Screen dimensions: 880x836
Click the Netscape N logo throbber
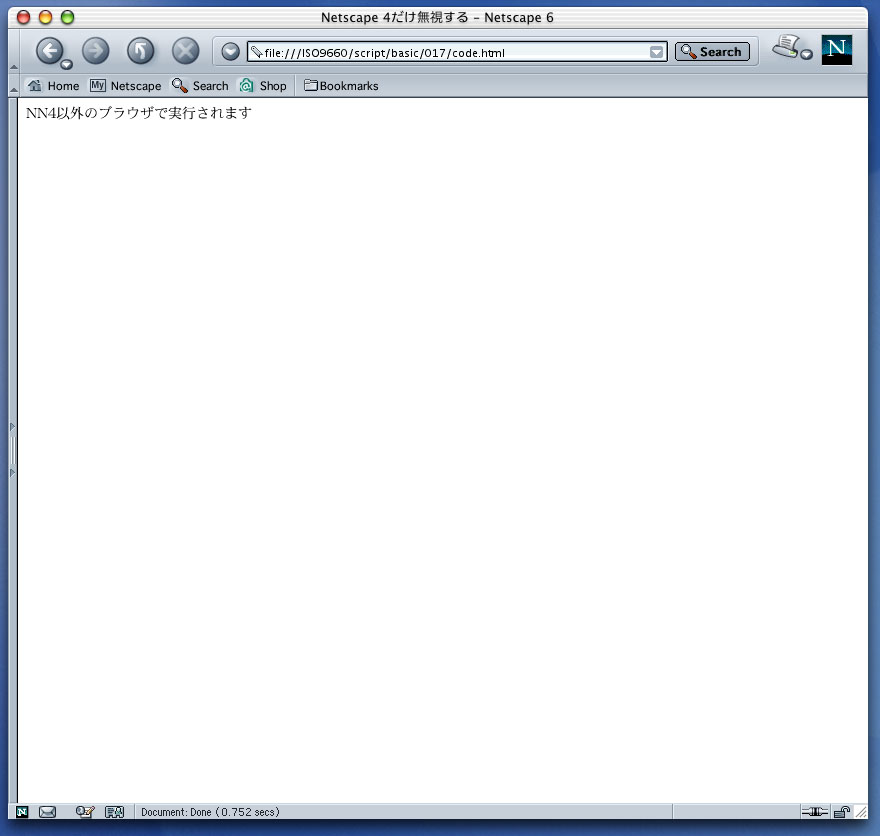pos(837,49)
